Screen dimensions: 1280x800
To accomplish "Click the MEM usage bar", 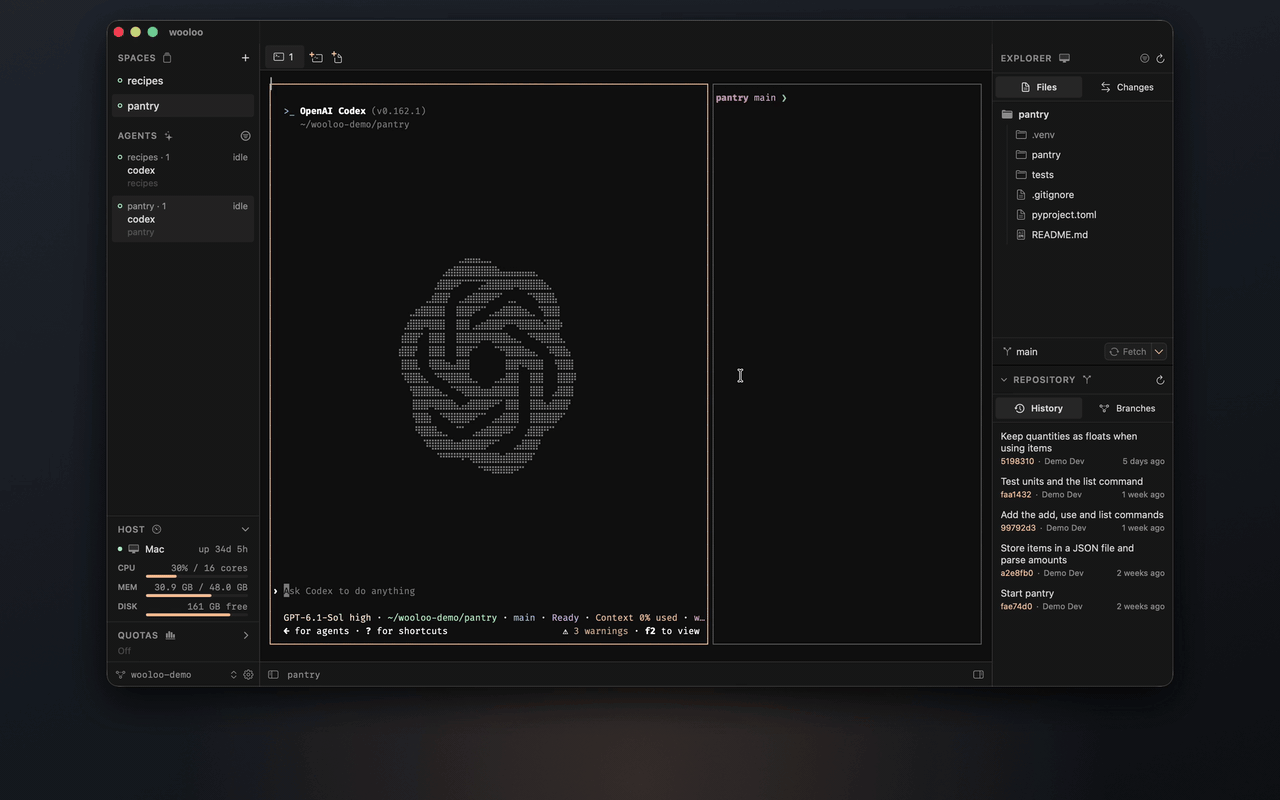I will (197, 596).
